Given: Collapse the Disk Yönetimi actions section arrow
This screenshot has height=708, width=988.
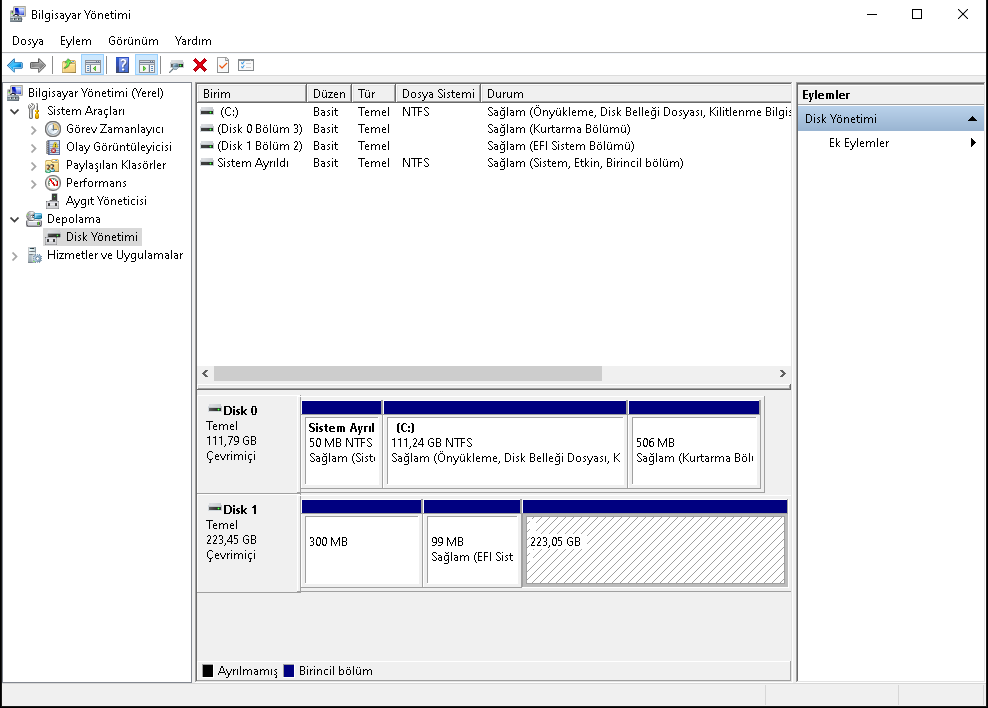Looking at the screenshot, I should [972, 118].
